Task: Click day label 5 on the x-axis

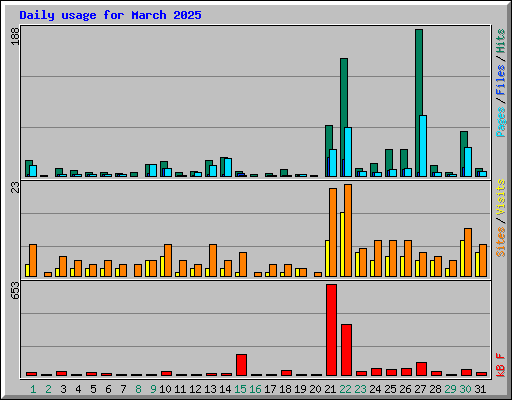Action: coord(93,389)
